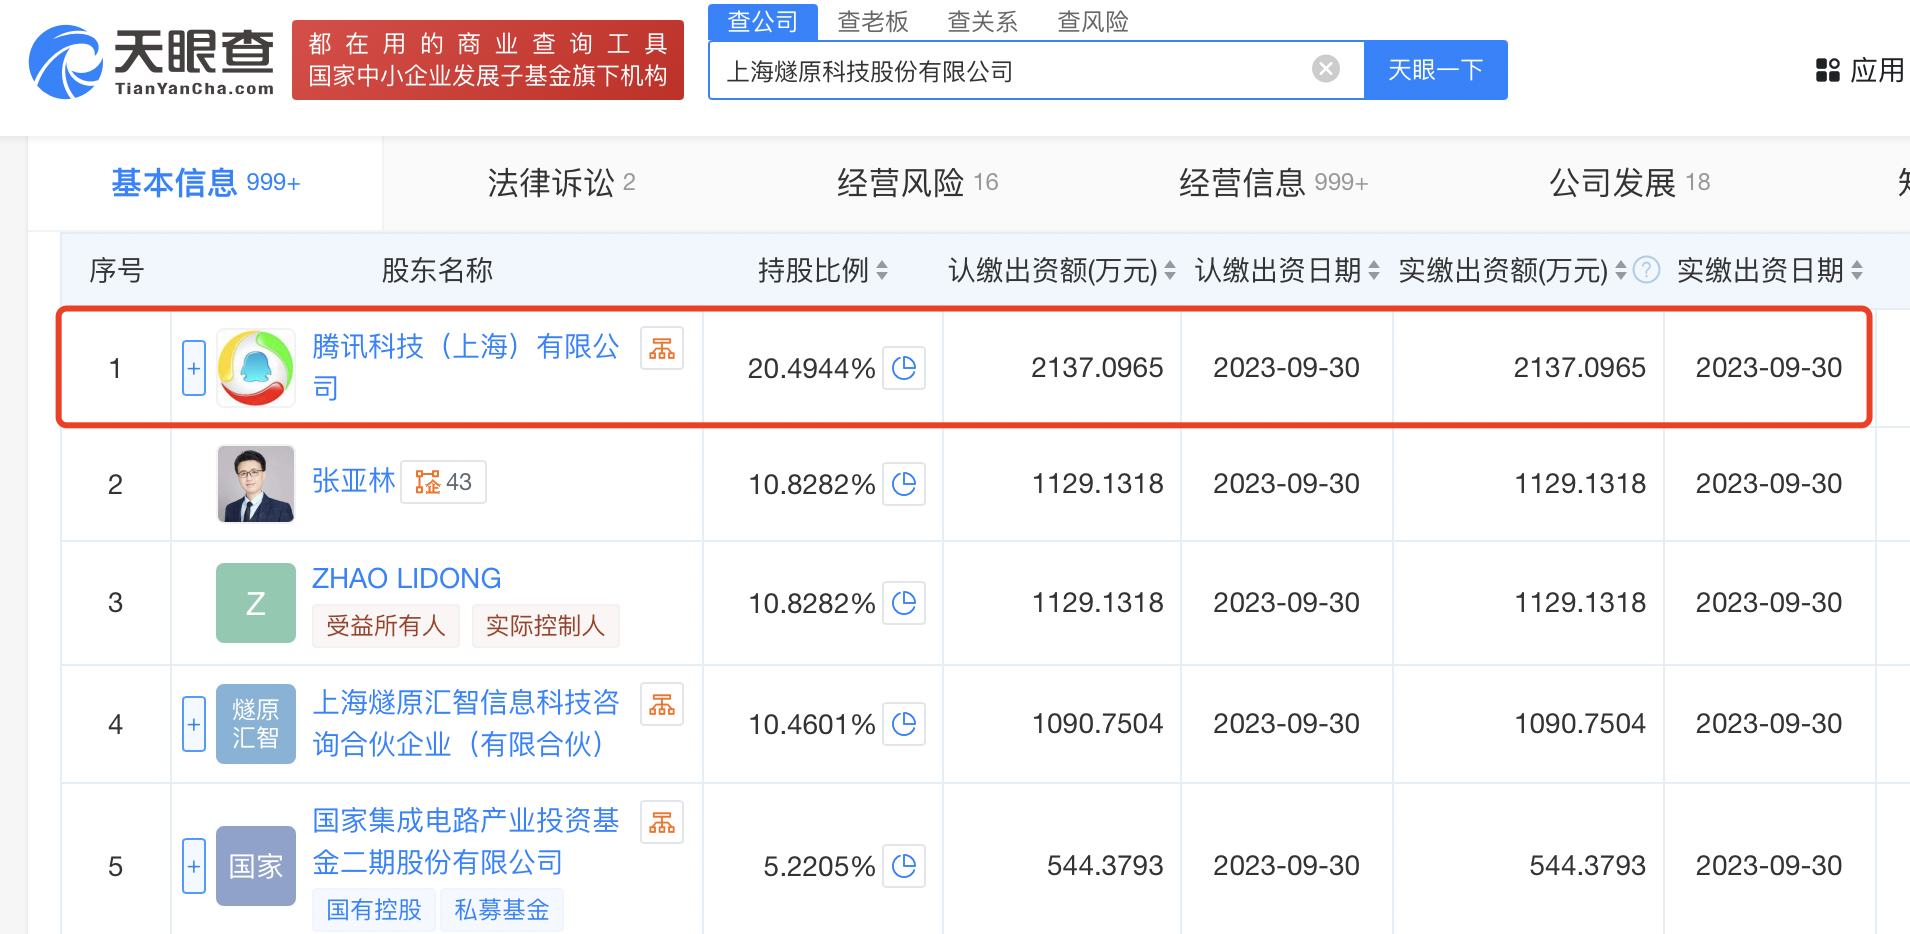1910x934 pixels.
Task: Click the 燧原汇智 logo tile
Action: [256, 724]
